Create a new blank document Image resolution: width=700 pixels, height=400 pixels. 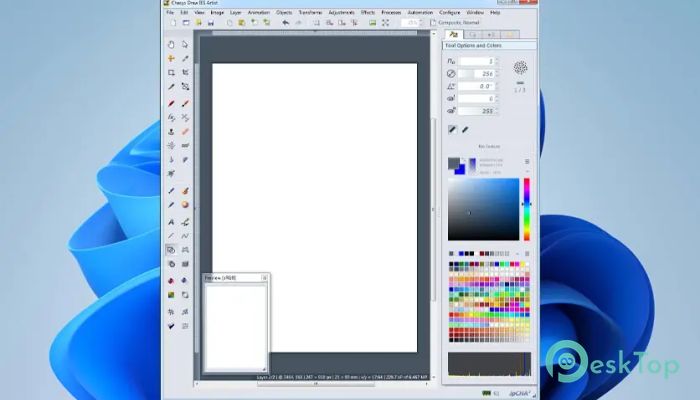(x=173, y=23)
